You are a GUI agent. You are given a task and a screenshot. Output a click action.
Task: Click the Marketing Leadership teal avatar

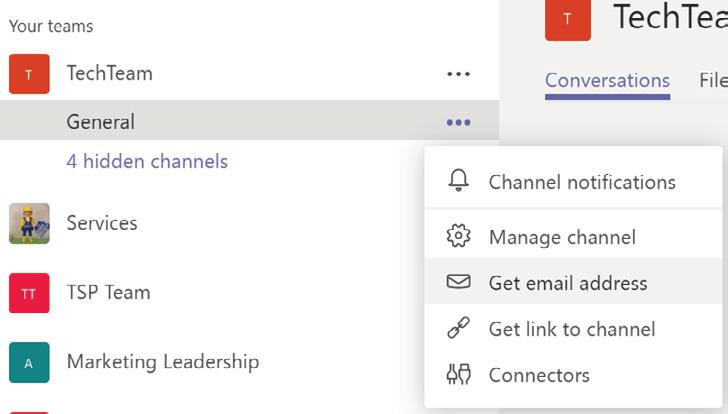point(29,362)
